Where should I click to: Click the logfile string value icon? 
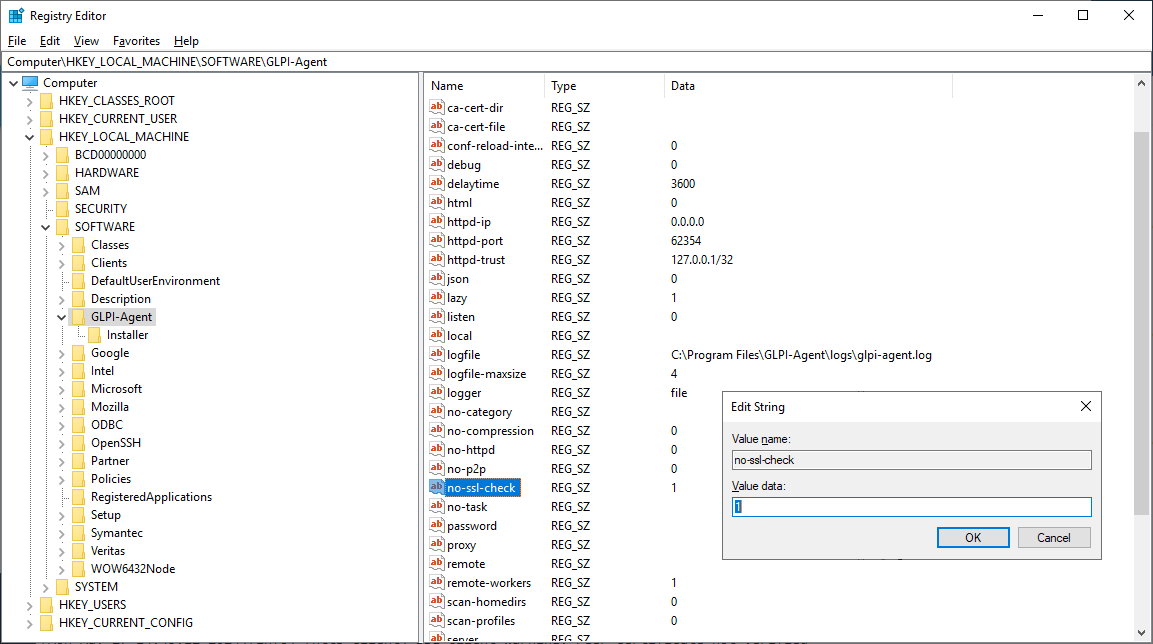[x=437, y=354]
